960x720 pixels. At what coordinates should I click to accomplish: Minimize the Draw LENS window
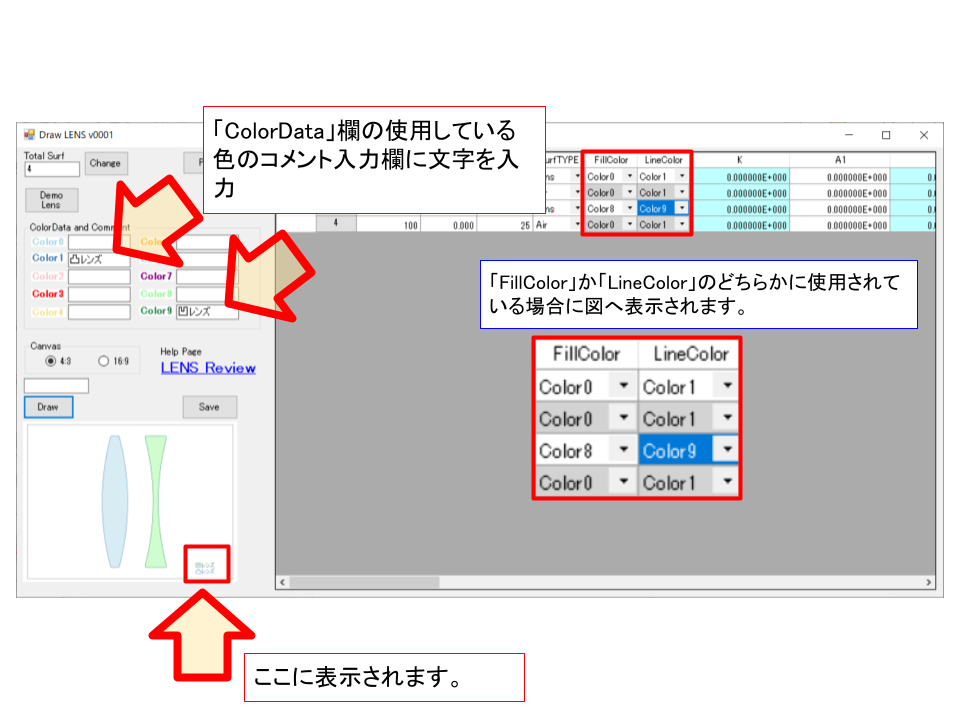[x=849, y=135]
